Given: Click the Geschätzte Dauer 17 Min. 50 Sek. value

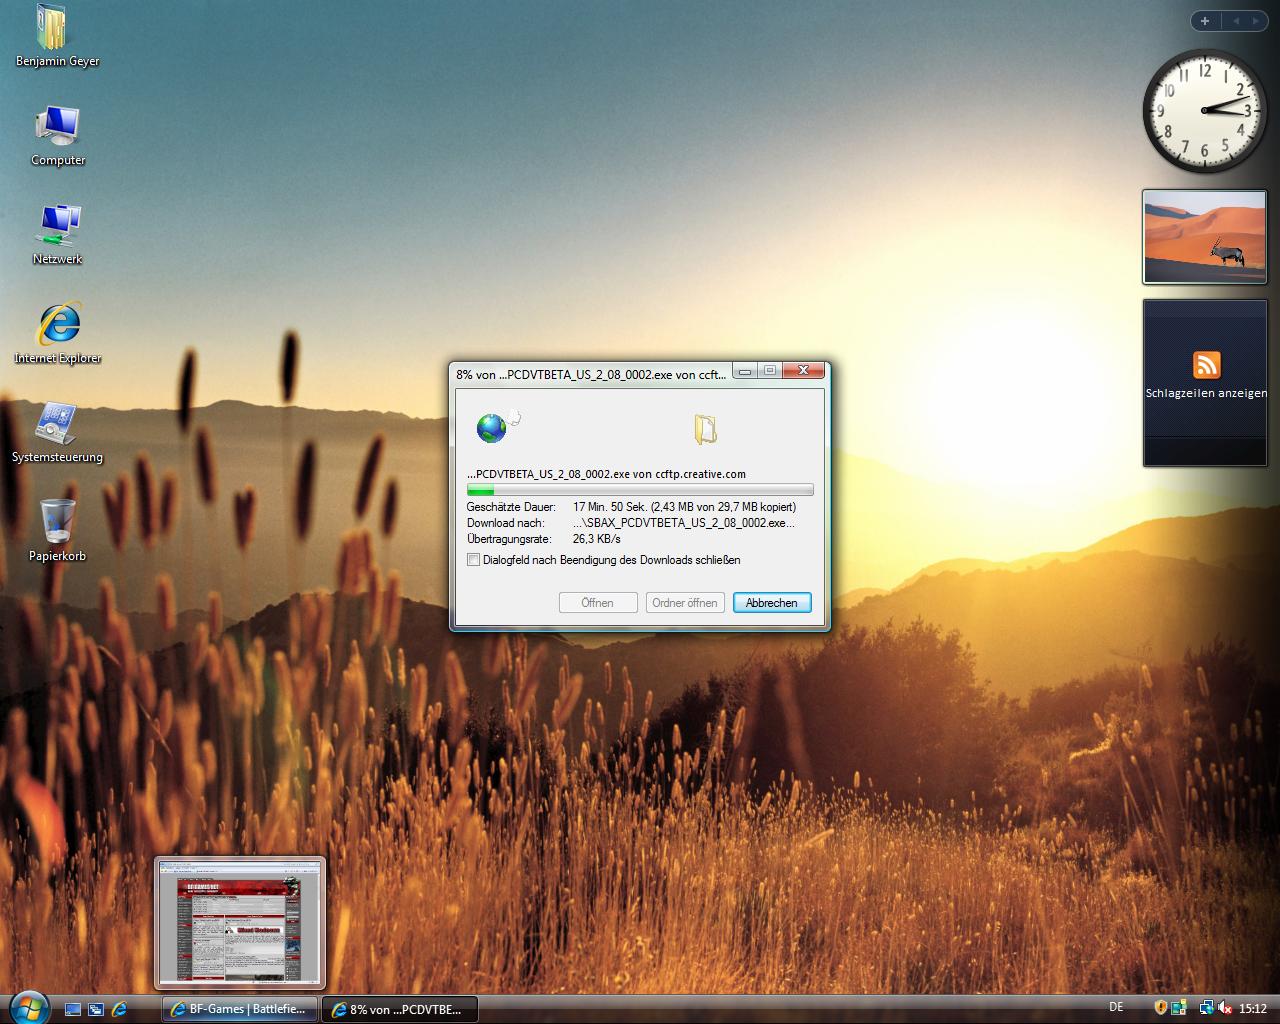Looking at the screenshot, I should coord(685,507).
